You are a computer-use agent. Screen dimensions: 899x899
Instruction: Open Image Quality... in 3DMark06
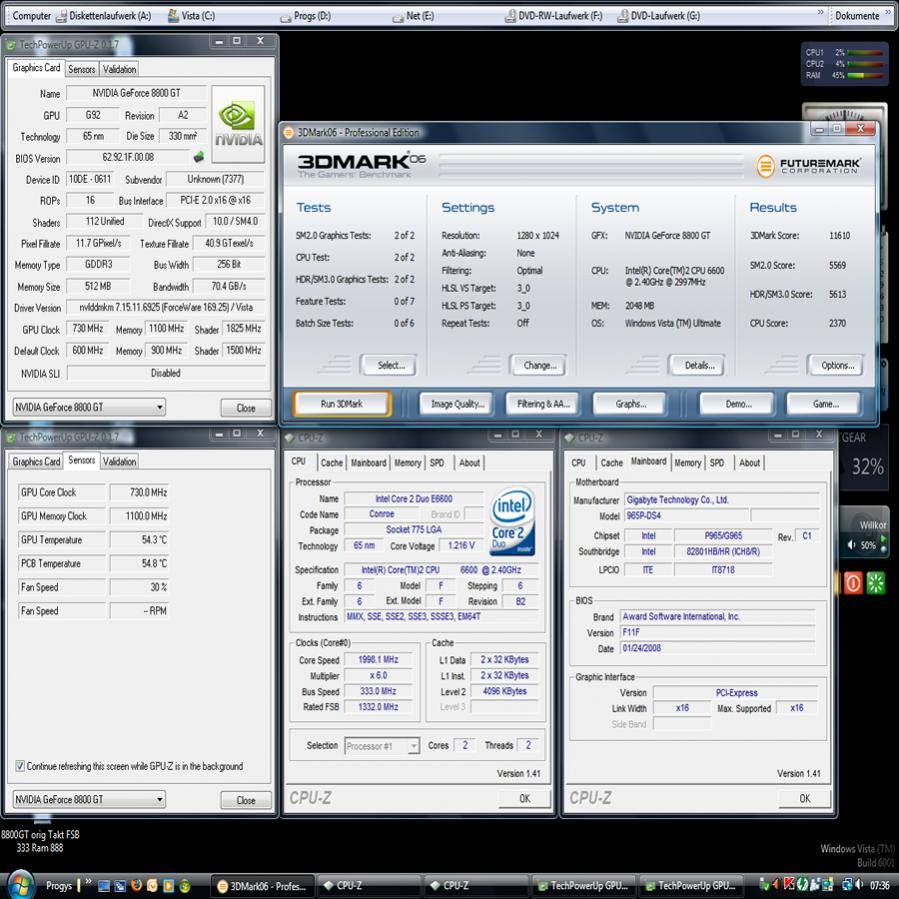[457, 404]
